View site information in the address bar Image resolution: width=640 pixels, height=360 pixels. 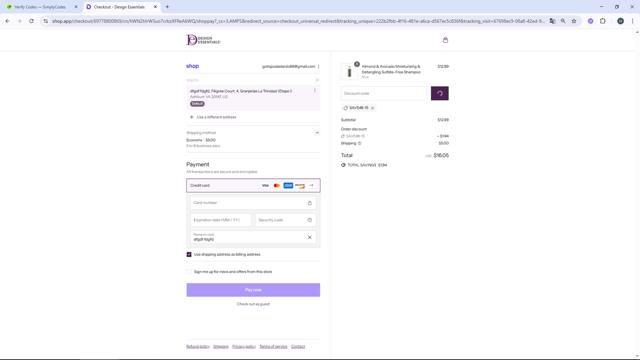[x=46, y=21]
